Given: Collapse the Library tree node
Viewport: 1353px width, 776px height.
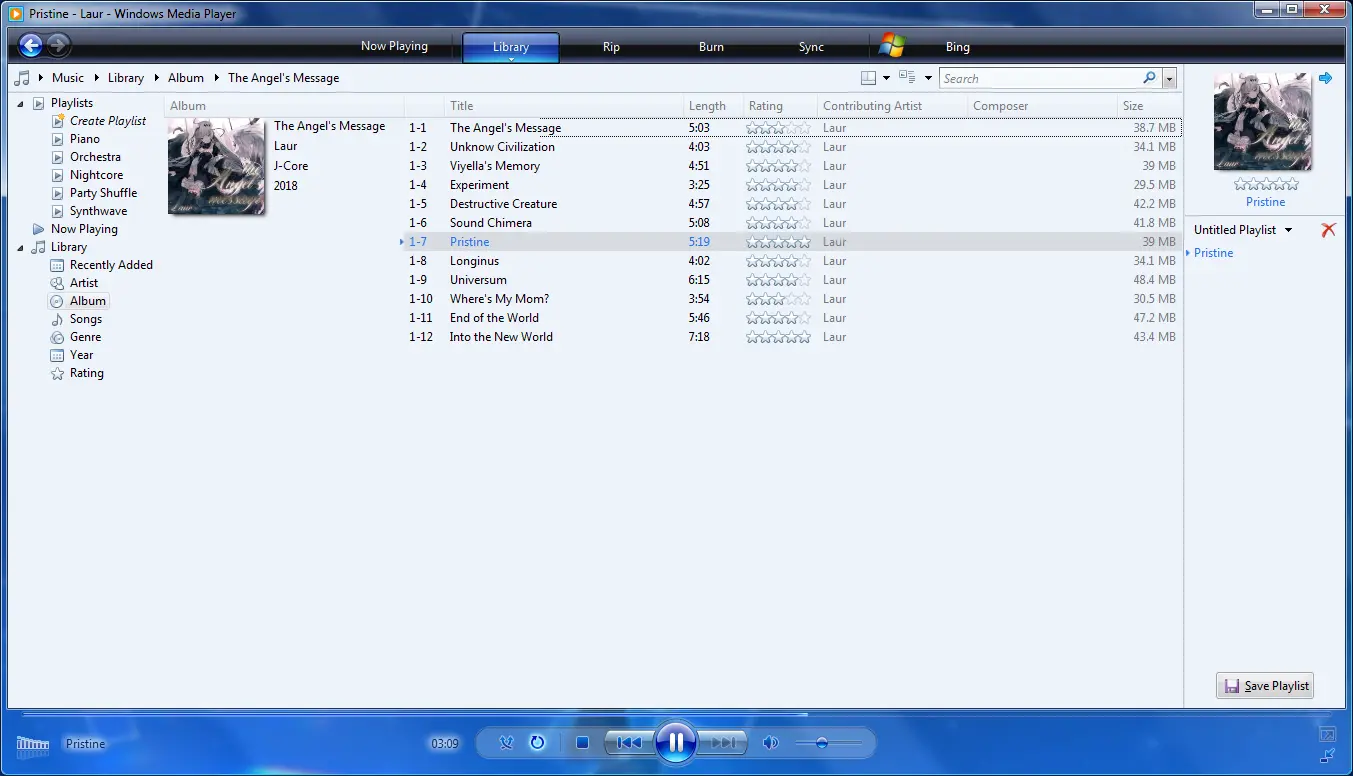Looking at the screenshot, I should pos(21,247).
